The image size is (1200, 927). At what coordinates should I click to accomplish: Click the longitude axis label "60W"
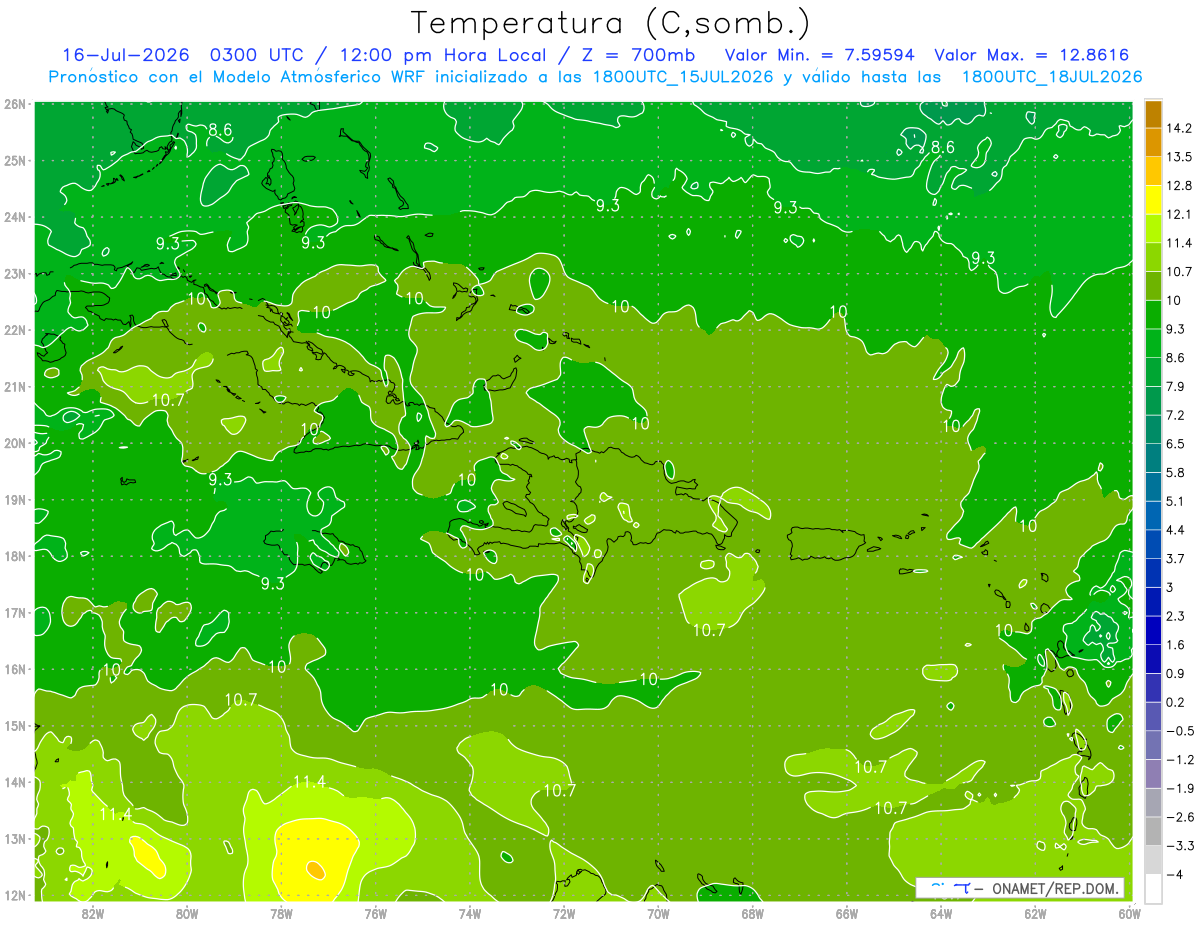coord(1129,914)
